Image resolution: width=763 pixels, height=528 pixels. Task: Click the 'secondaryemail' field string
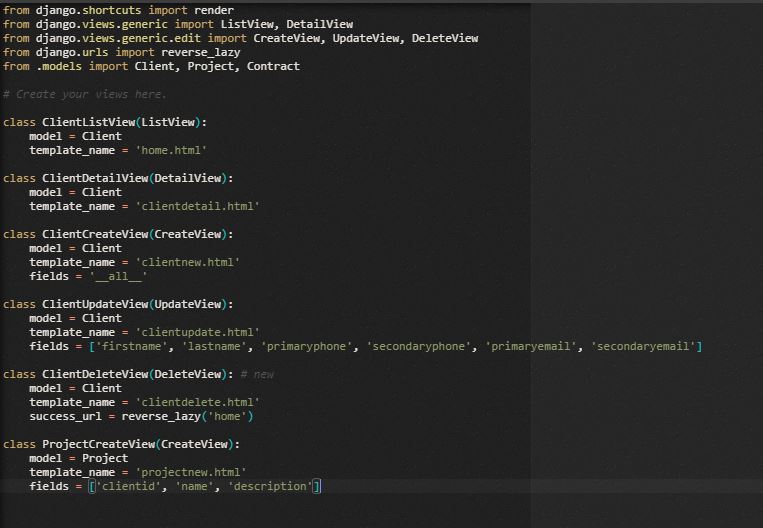[643, 346]
